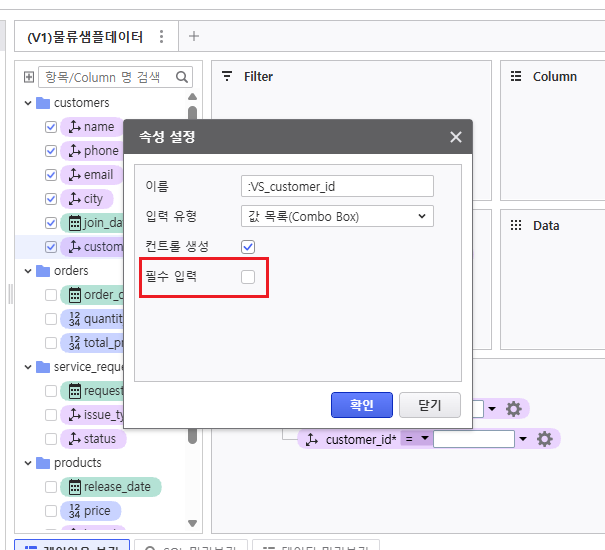Click the Column panel list icon
The width and height of the screenshot is (605, 550).
coord(516,76)
